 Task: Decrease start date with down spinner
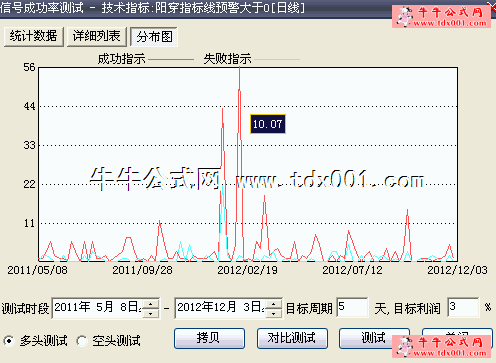point(151,313)
